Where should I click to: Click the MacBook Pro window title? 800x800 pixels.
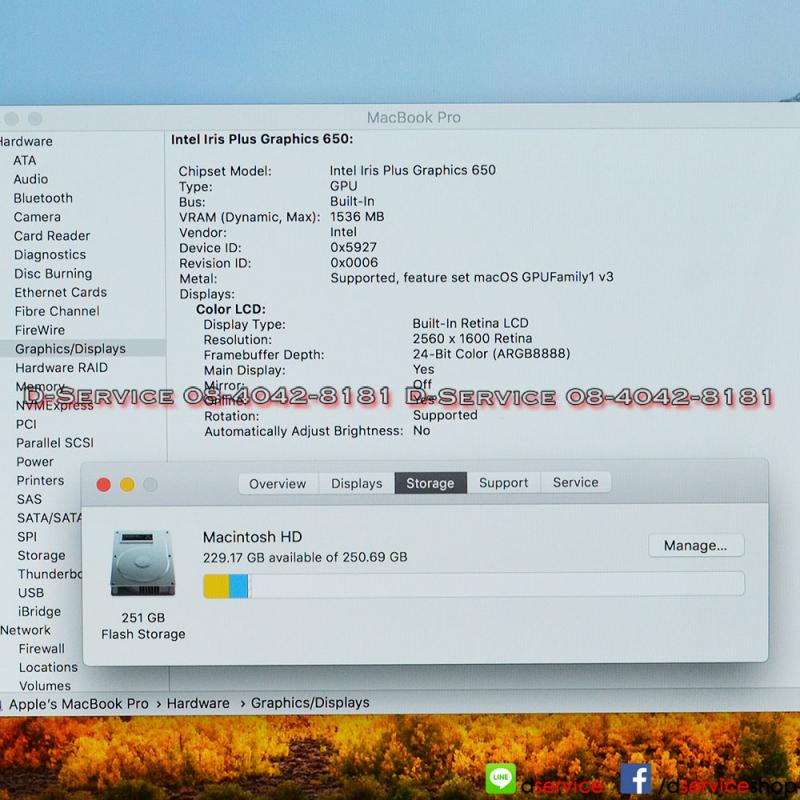[414, 118]
